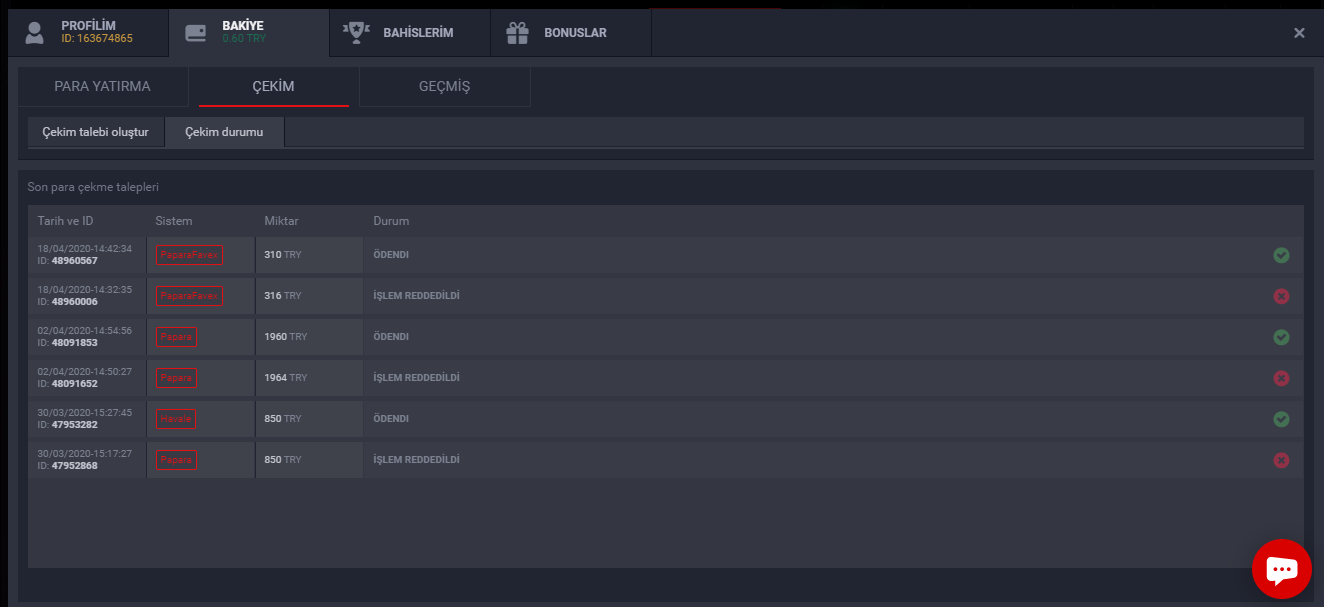Click the PaparaFavex badge for 310 TRY
The image size is (1324, 607).
point(189,255)
